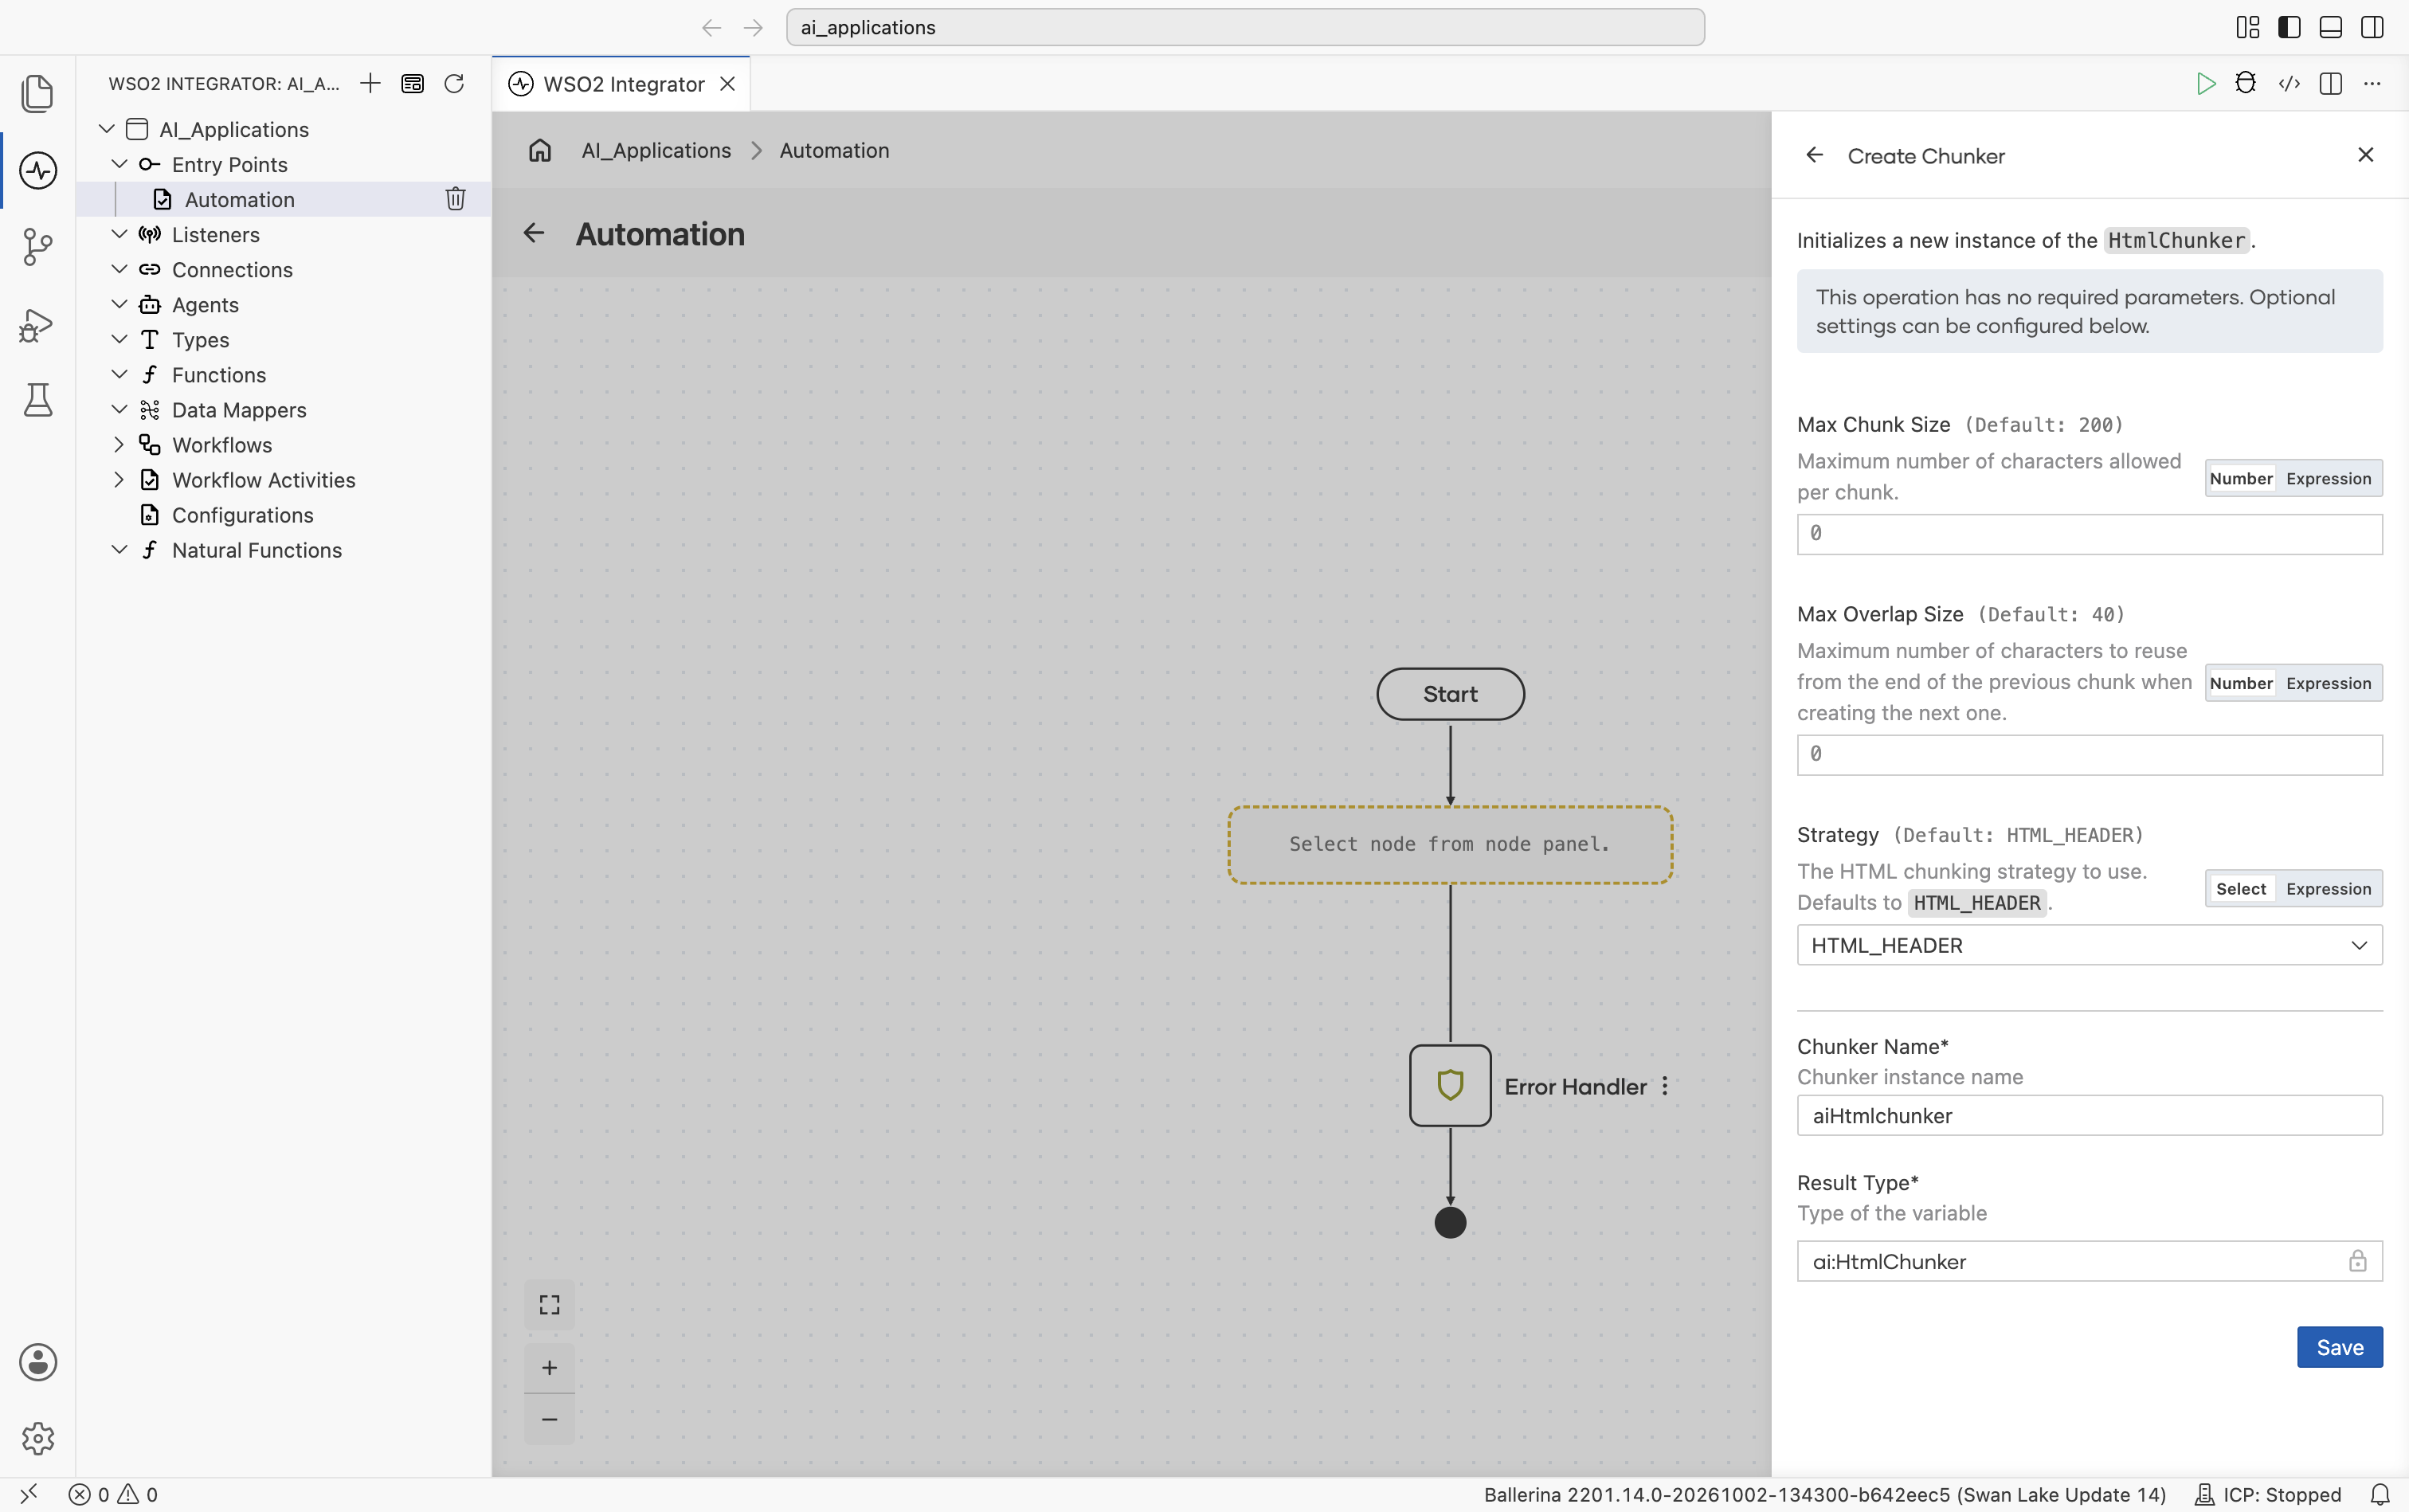The width and height of the screenshot is (2409, 1512).
Task: Expand the Workflows tree node
Action: 119,444
